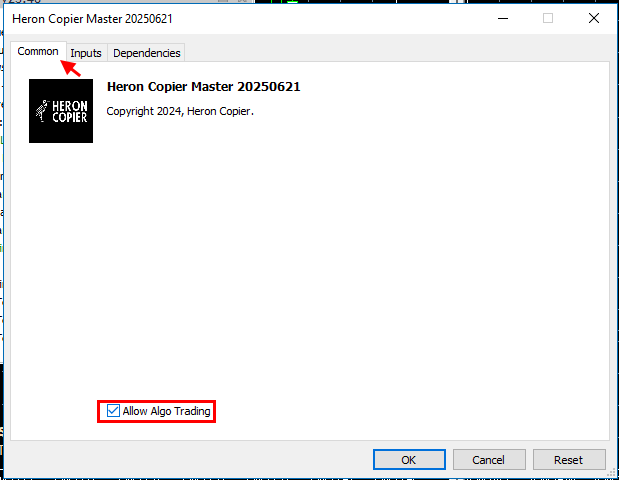619x480 pixels.
Task: Click the 'HERON' word in the logo
Action: (x=69, y=106)
